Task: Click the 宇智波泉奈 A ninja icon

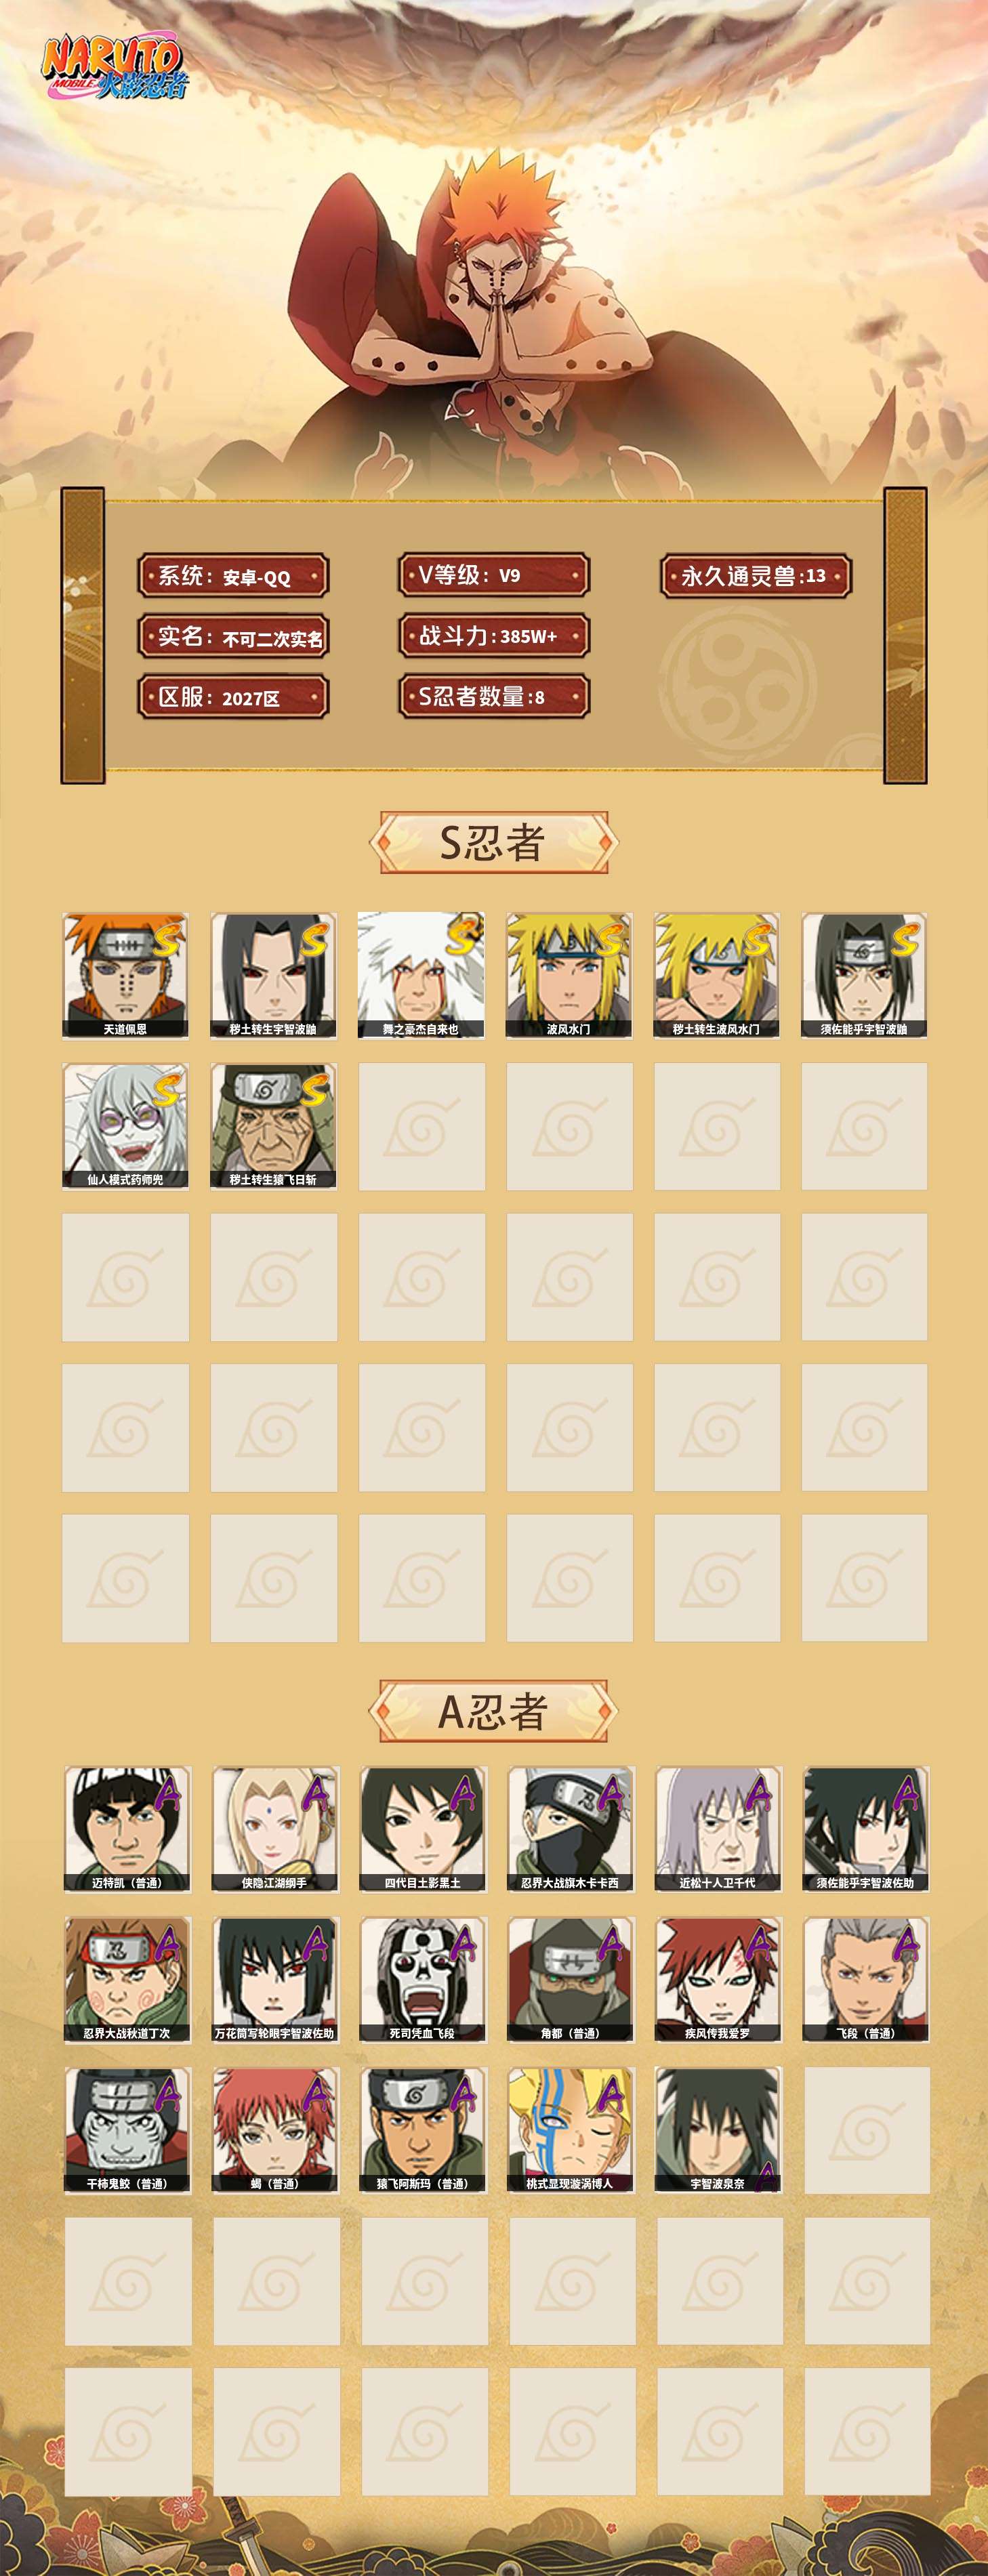Action: 719,2130
